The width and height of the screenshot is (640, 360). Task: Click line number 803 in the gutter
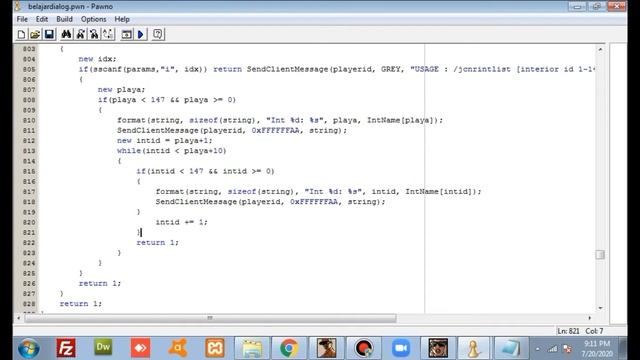click(x=29, y=49)
